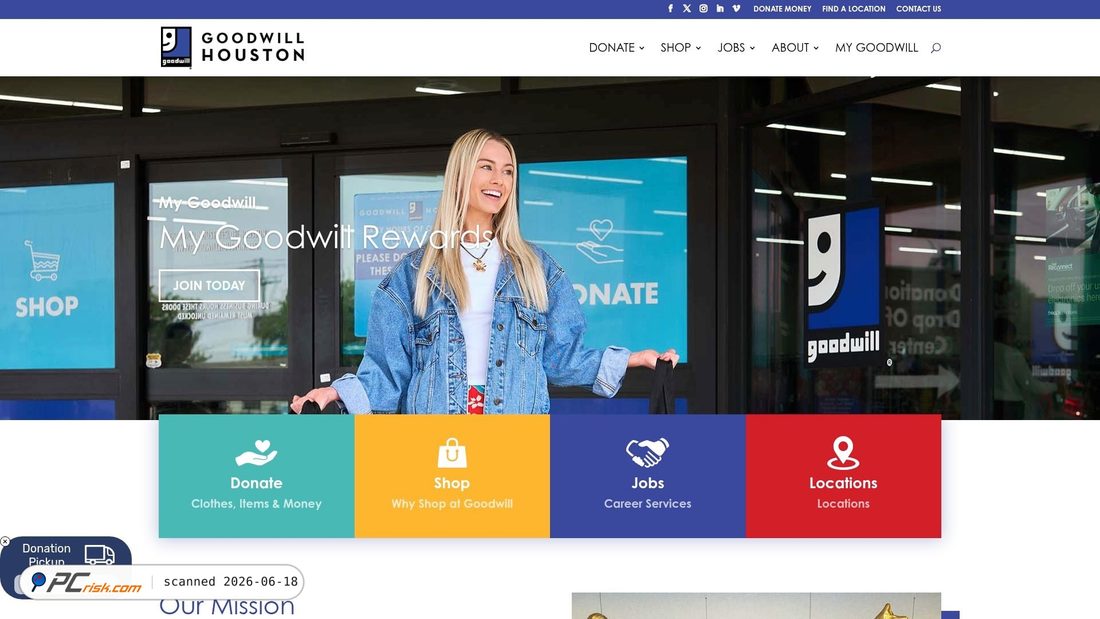Click 'Clothes, Items & Money' text

click(256, 504)
